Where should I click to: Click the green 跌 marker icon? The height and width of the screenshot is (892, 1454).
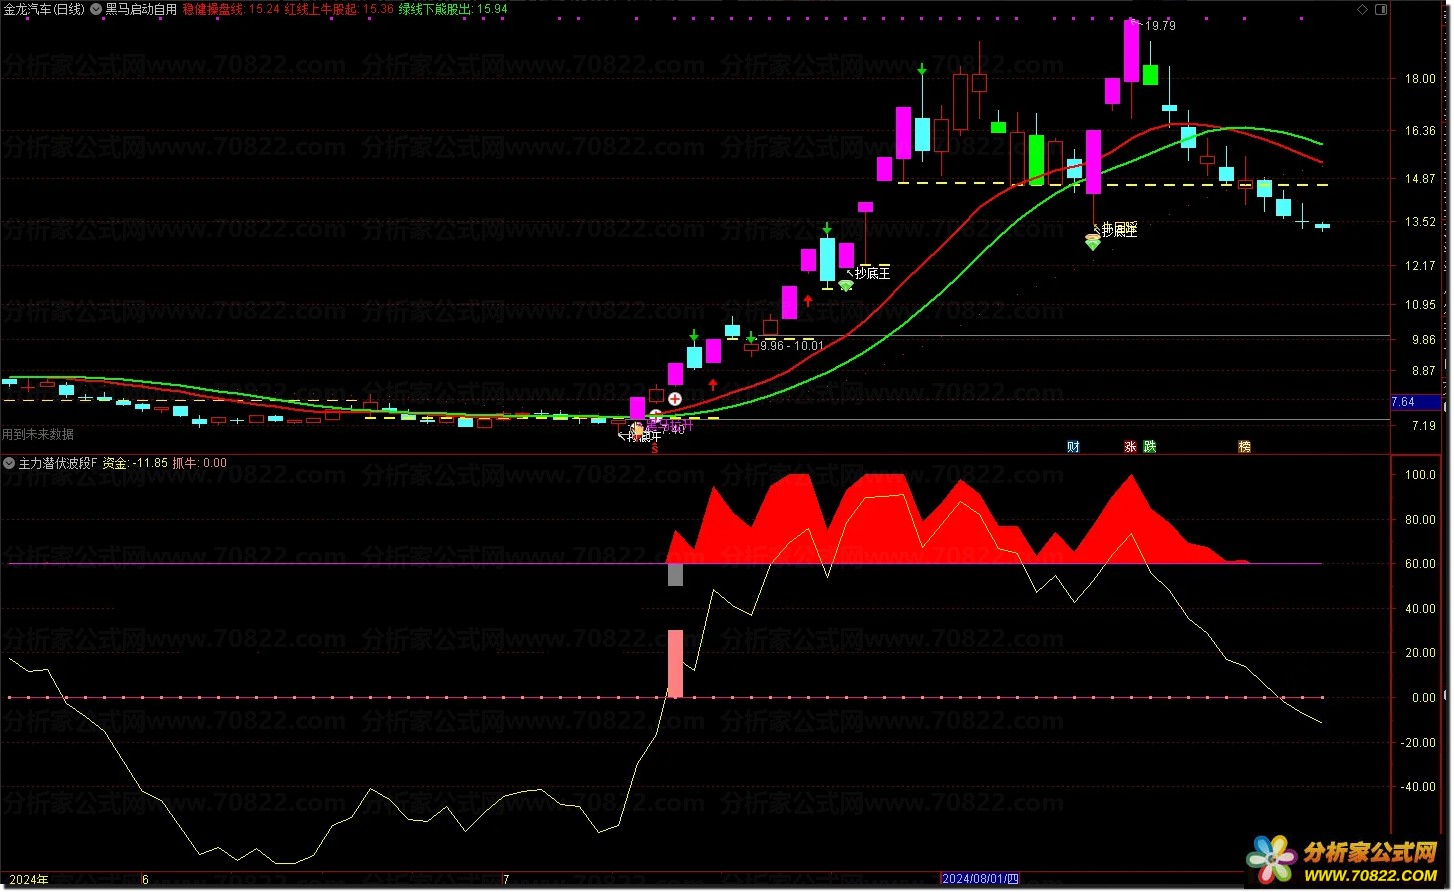pos(1150,447)
